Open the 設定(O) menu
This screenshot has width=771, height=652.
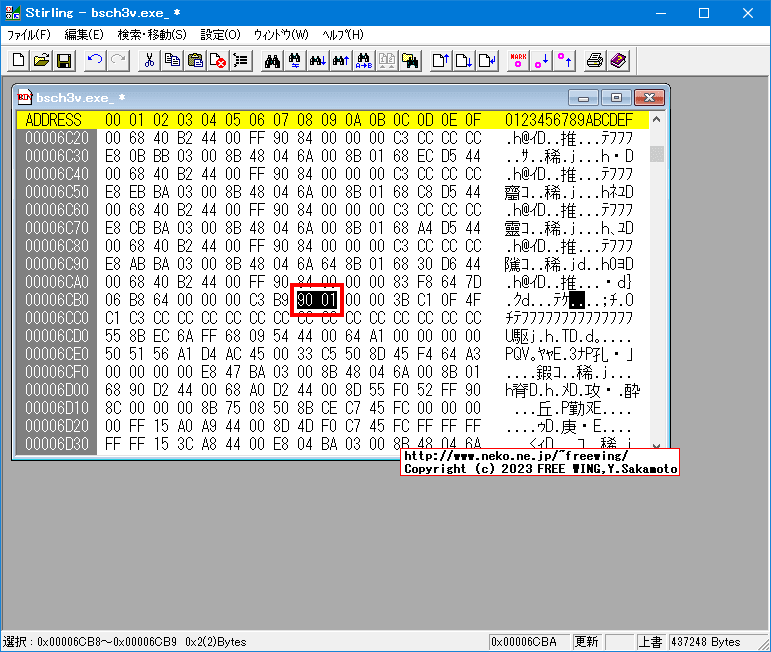220,35
